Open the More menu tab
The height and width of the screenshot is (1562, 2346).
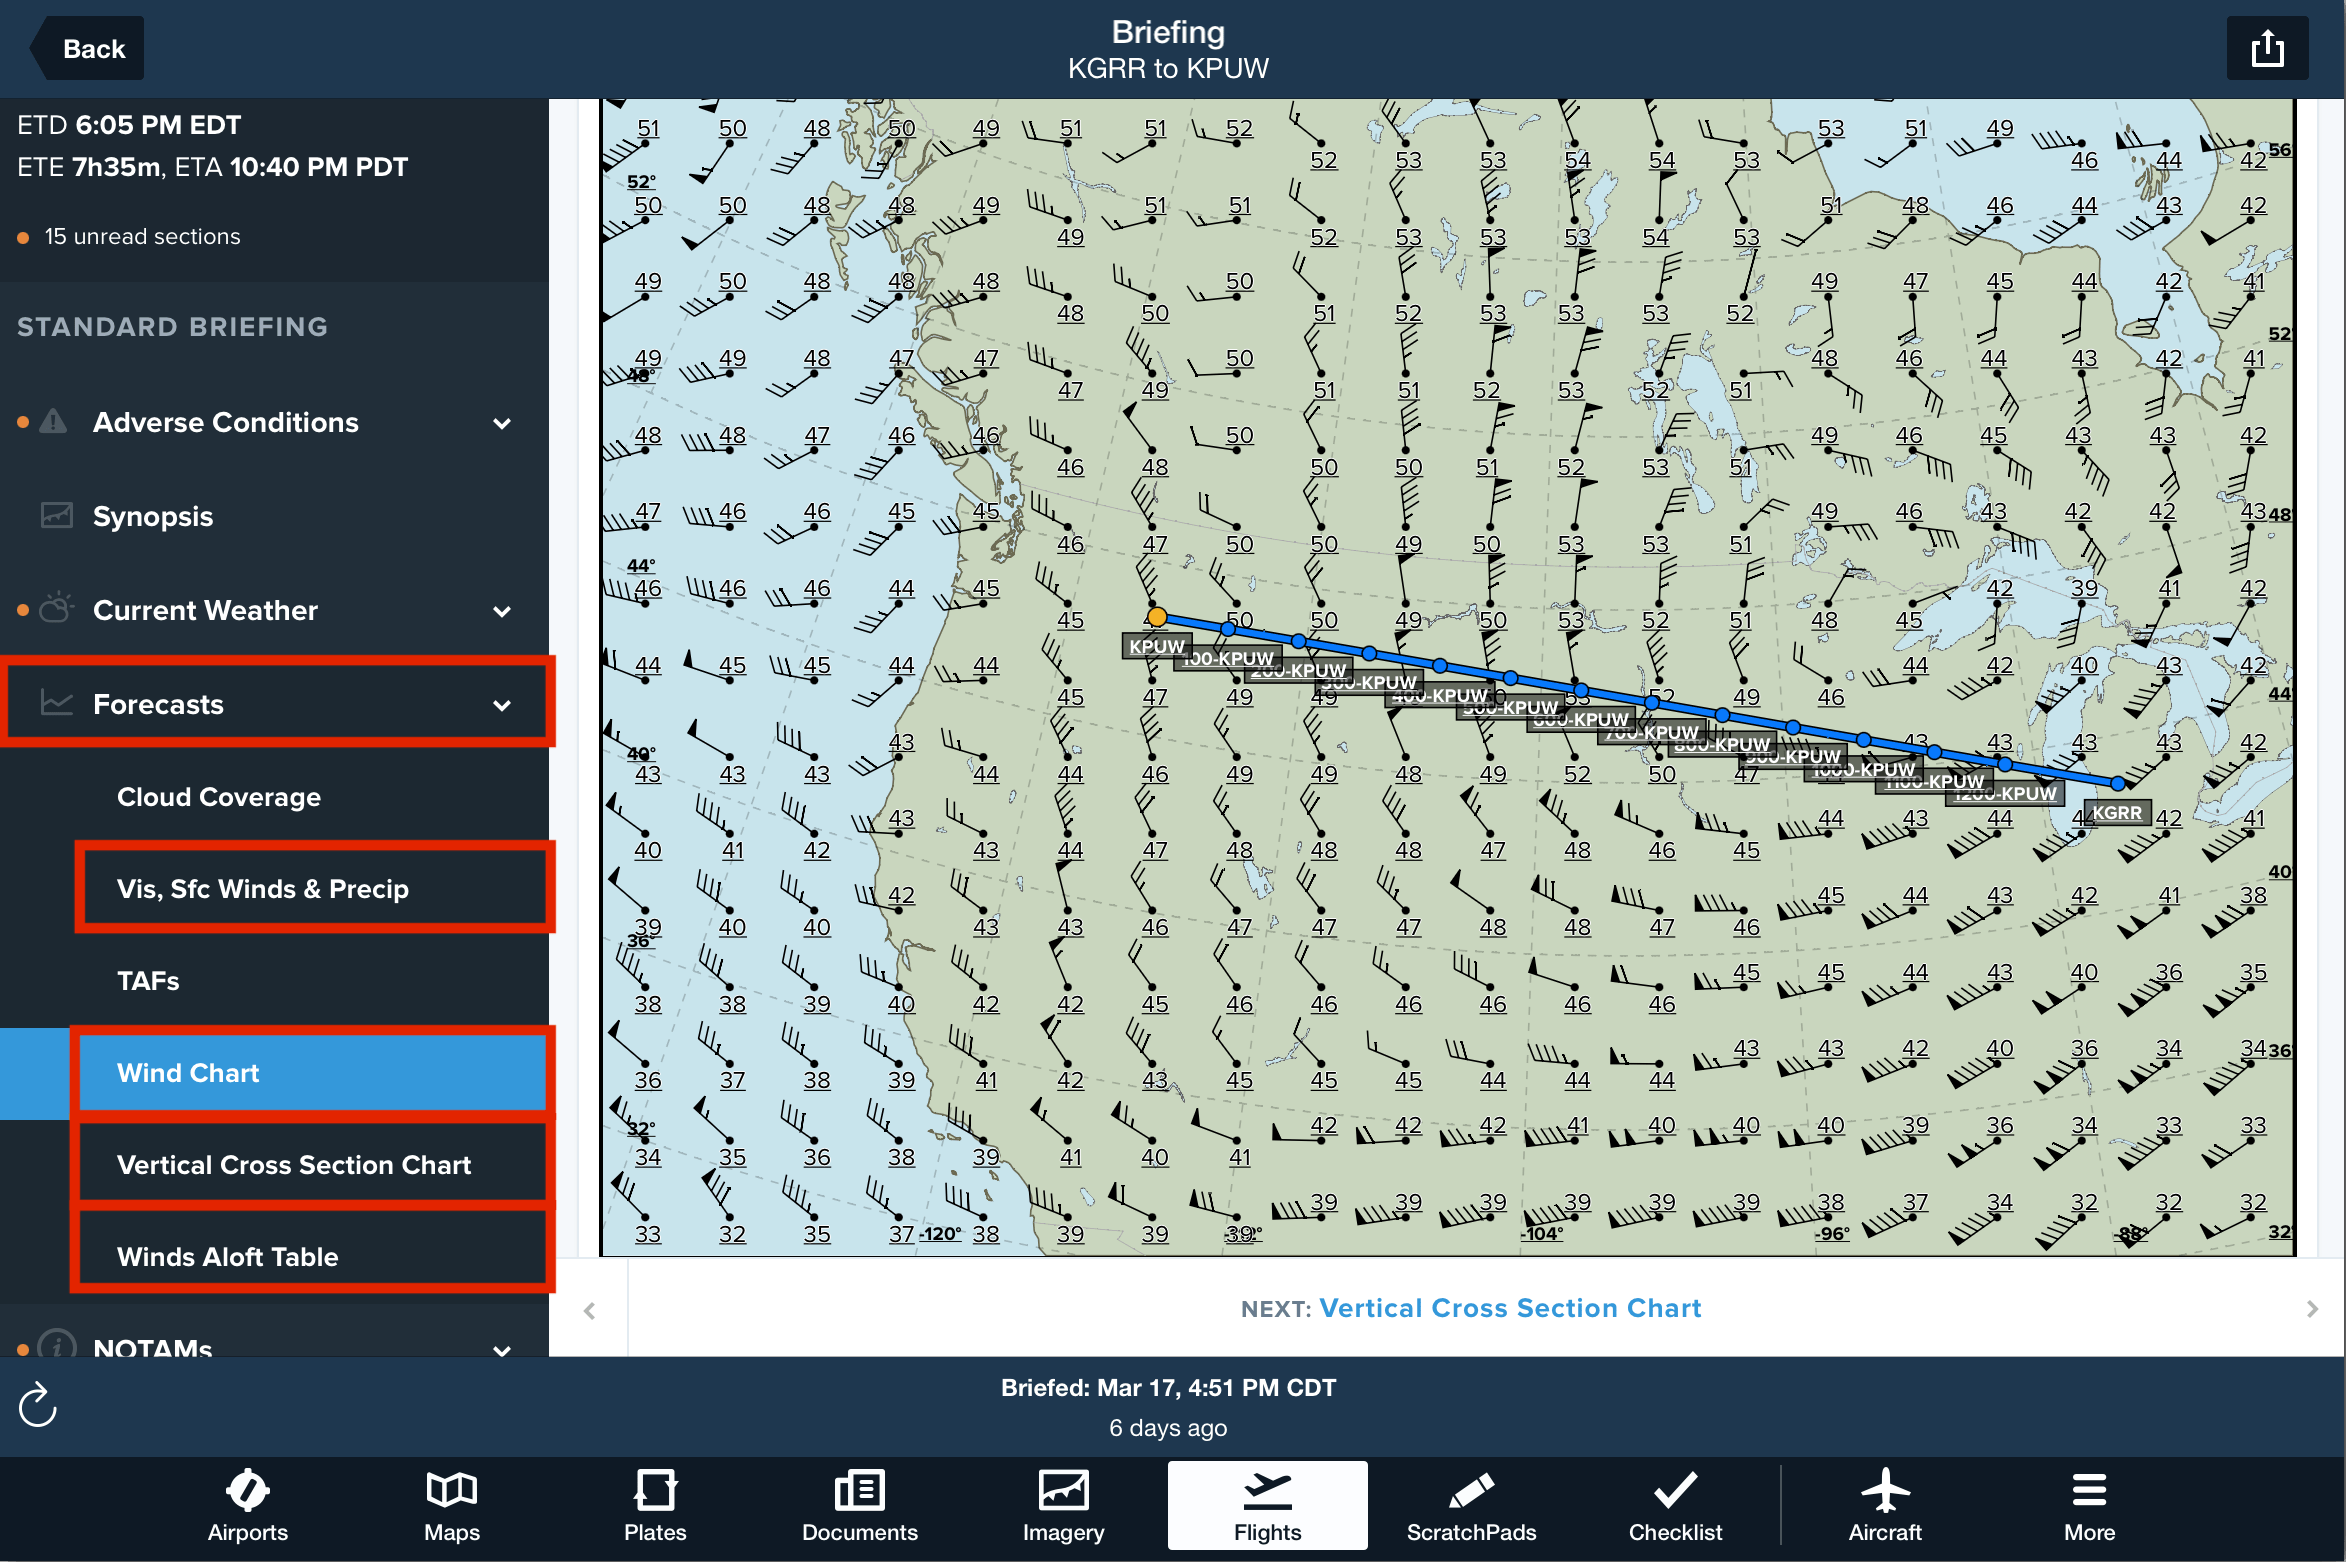point(2089,1506)
